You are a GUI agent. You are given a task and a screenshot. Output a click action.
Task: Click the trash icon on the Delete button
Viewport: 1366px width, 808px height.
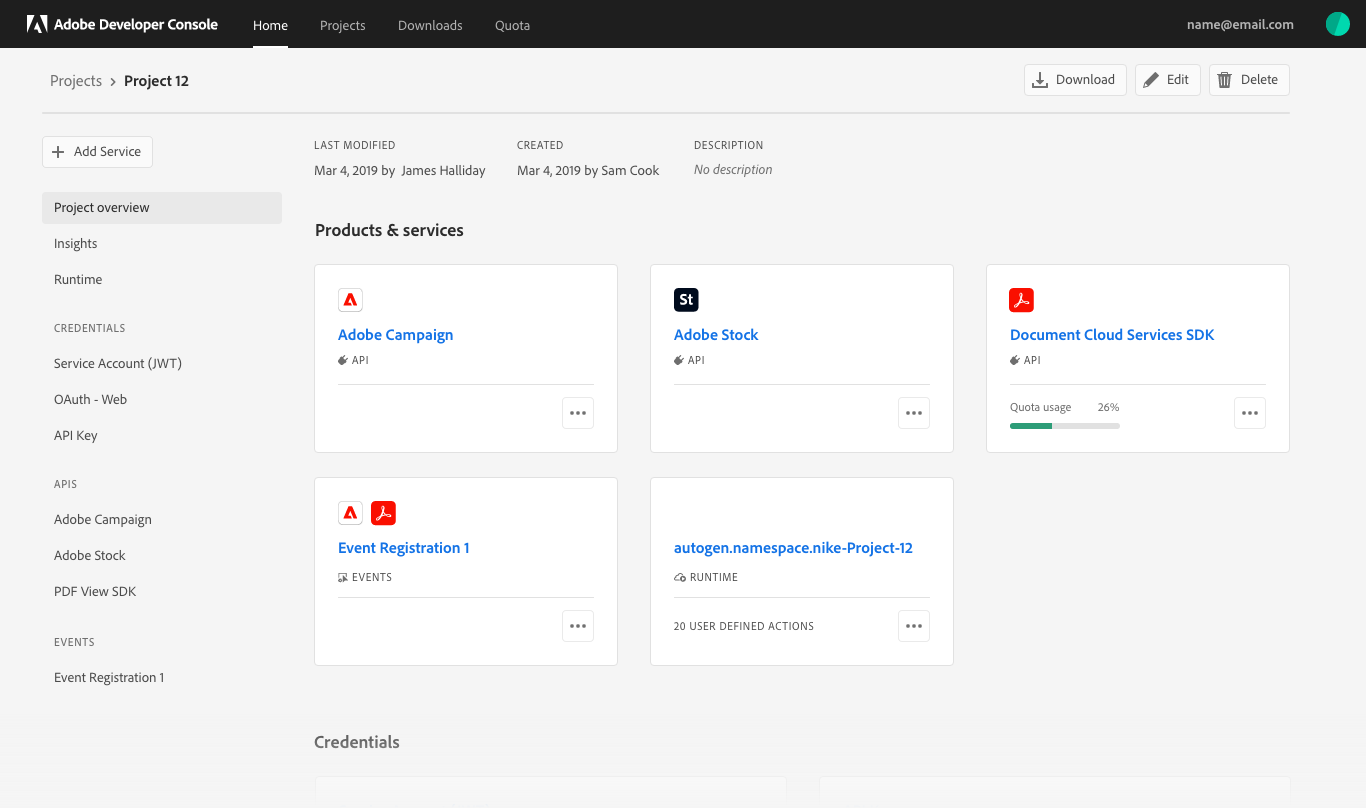1226,79
